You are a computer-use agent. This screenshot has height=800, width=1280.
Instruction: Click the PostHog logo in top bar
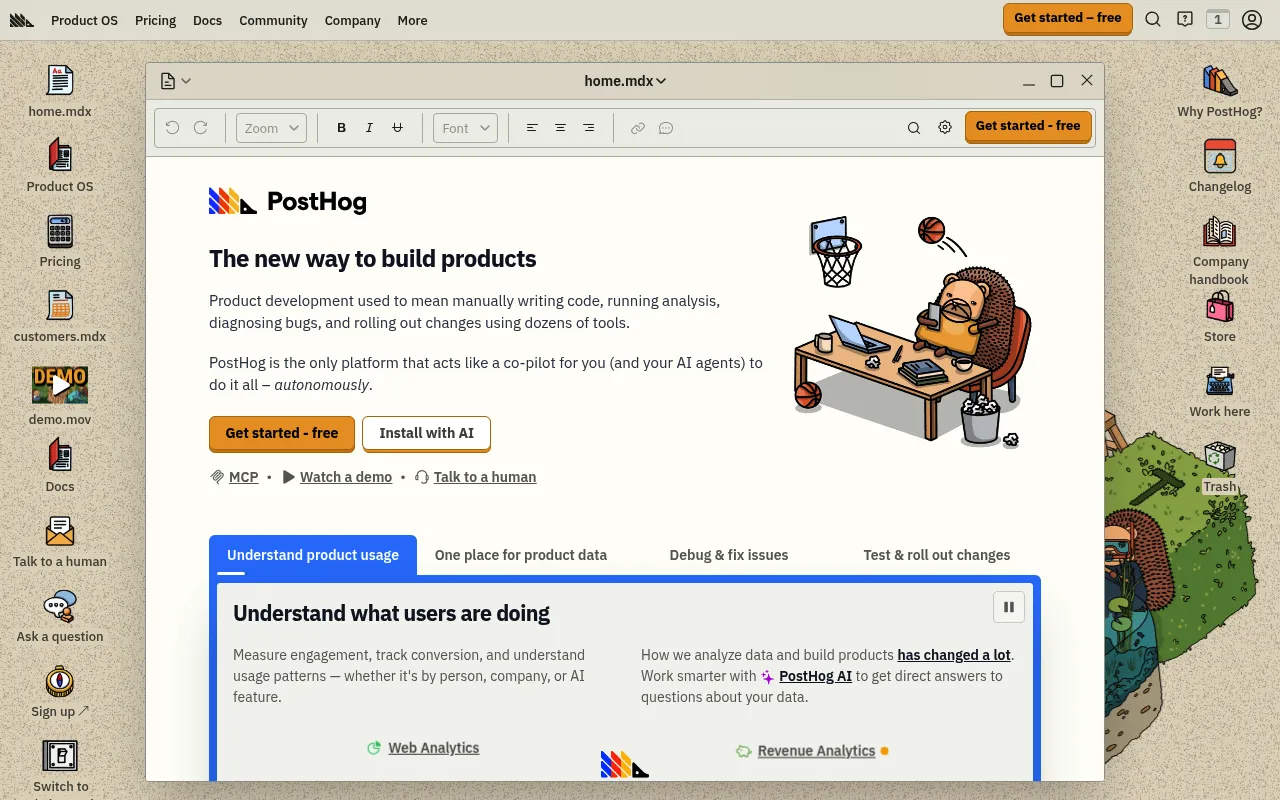22,20
